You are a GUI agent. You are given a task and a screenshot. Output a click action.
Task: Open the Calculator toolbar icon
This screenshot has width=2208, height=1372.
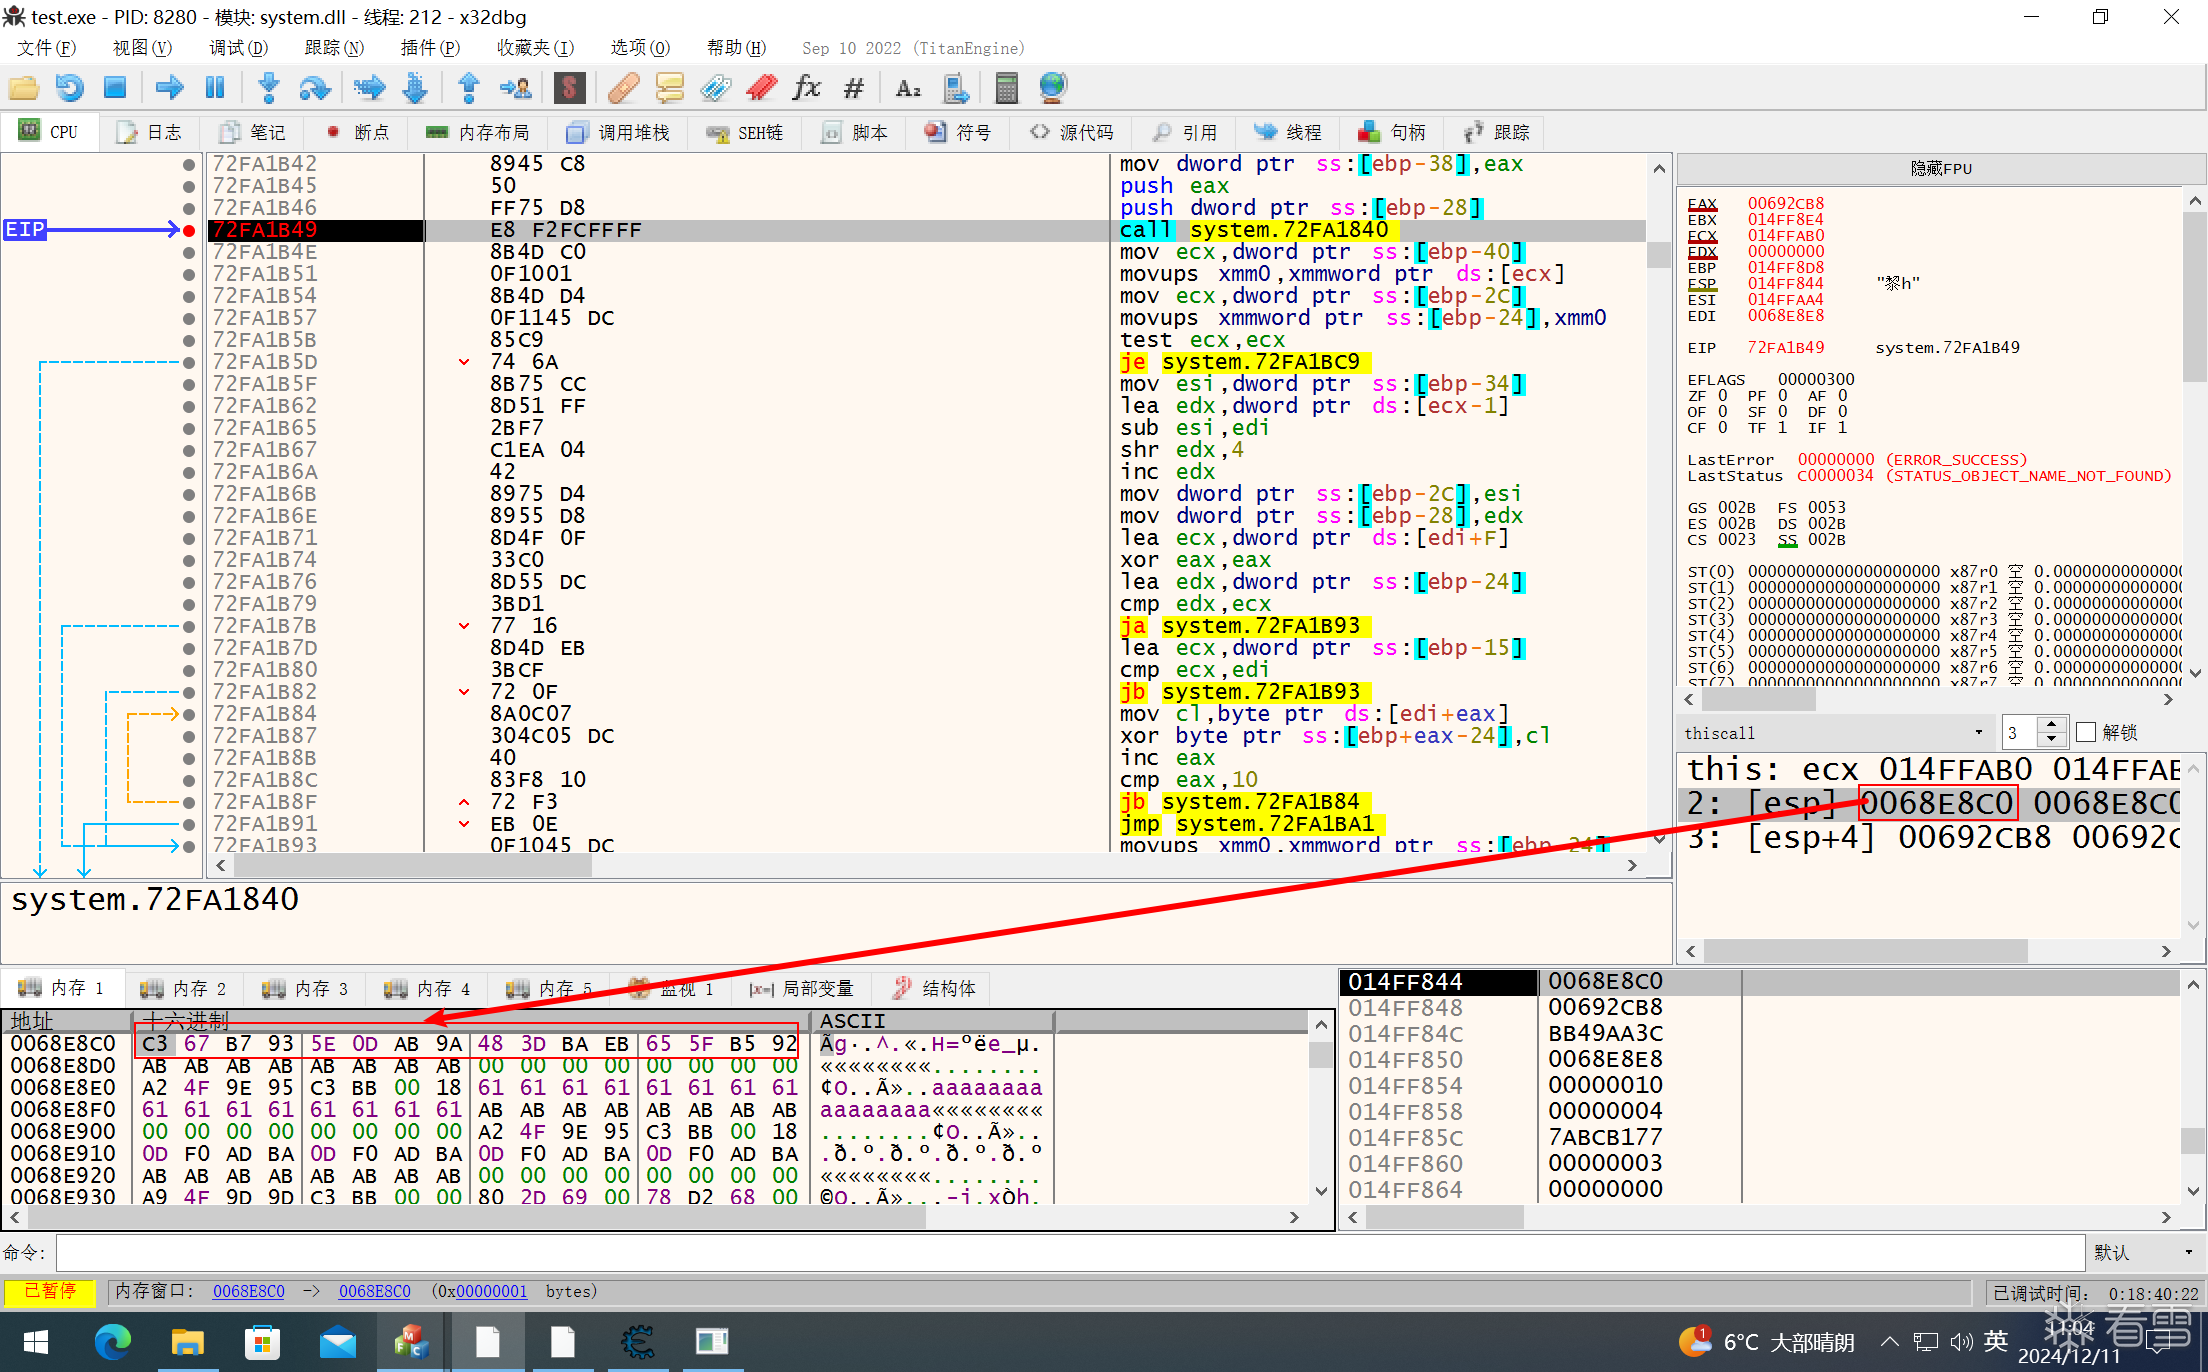(x=1006, y=88)
